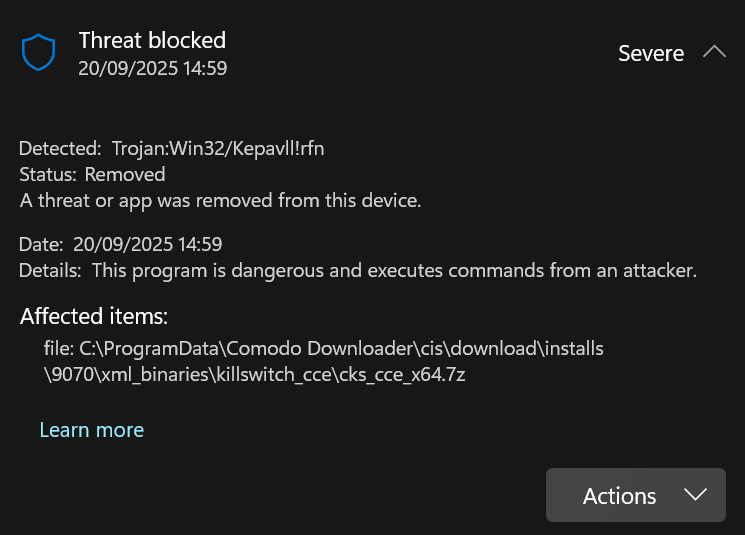
Task: Click the down arrow inside Actions
Action: click(x=694, y=495)
